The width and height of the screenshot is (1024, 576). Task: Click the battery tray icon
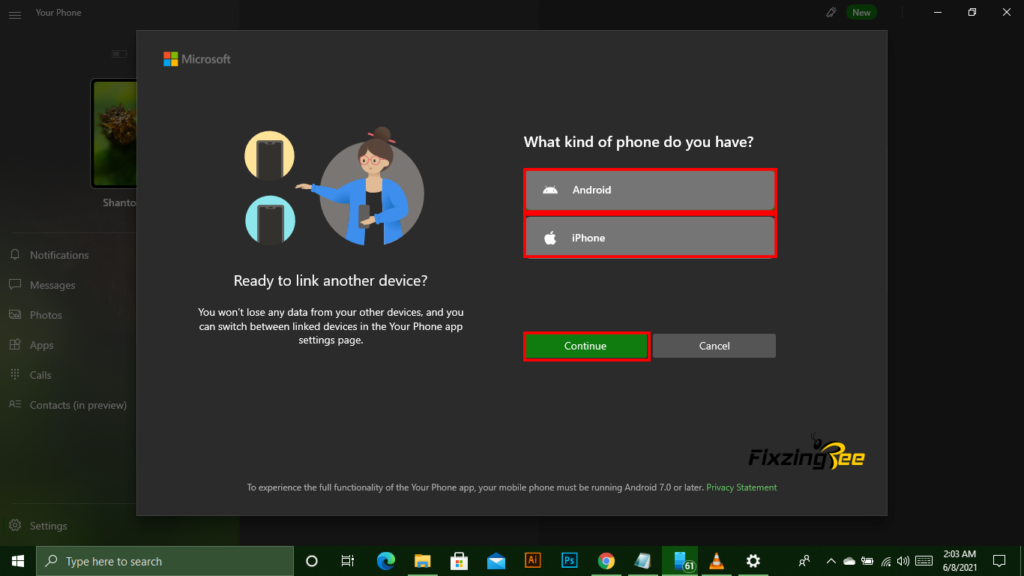(x=867, y=561)
